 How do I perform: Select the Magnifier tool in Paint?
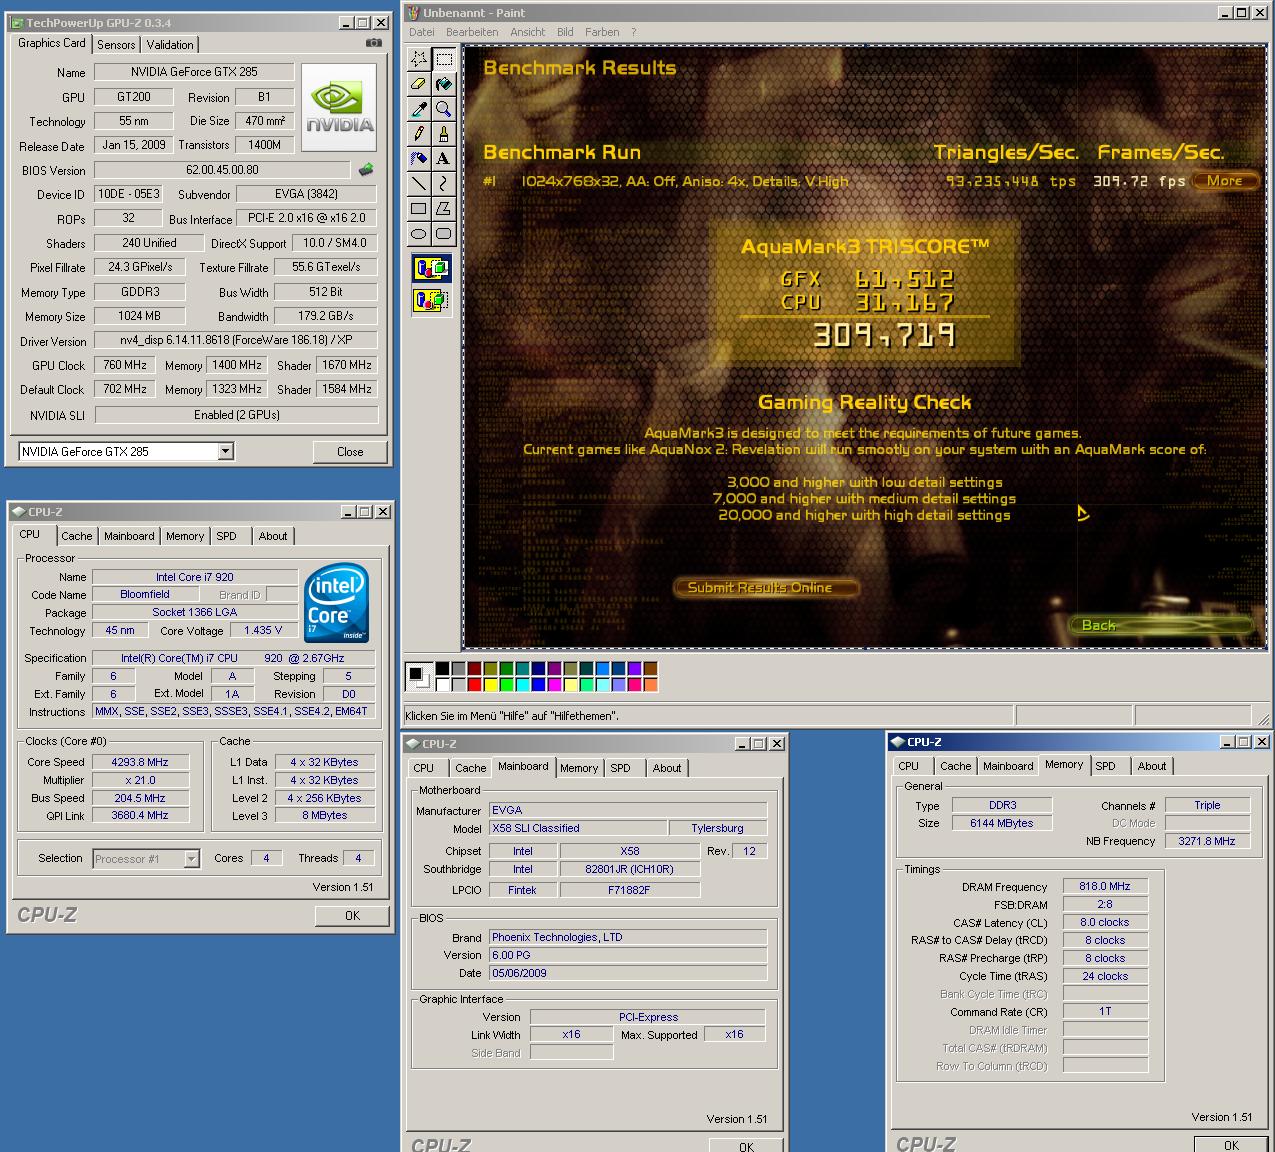point(444,109)
